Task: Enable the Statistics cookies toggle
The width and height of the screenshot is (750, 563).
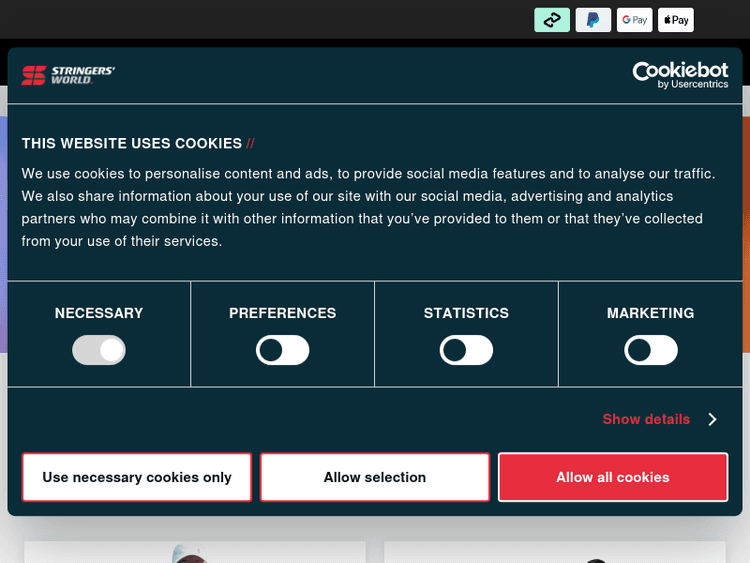Action: pyautogui.click(x=467, y=350)
